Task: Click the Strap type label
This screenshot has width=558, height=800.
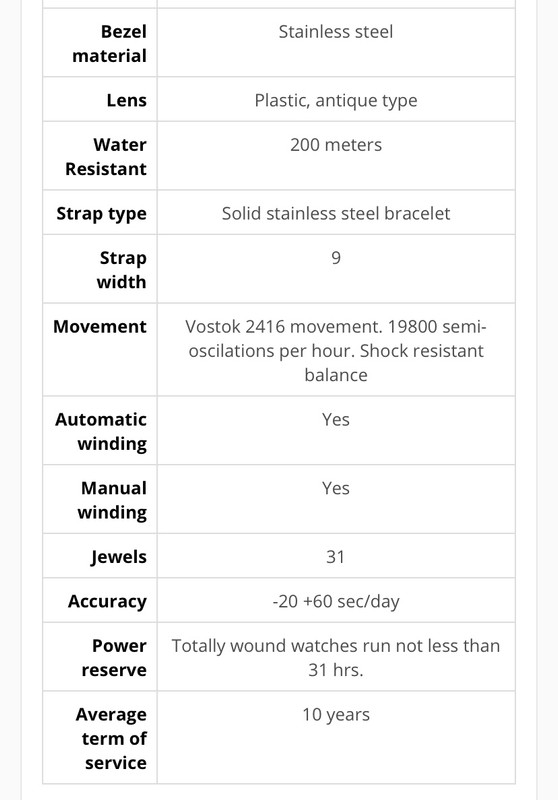Action: (102, 214)
